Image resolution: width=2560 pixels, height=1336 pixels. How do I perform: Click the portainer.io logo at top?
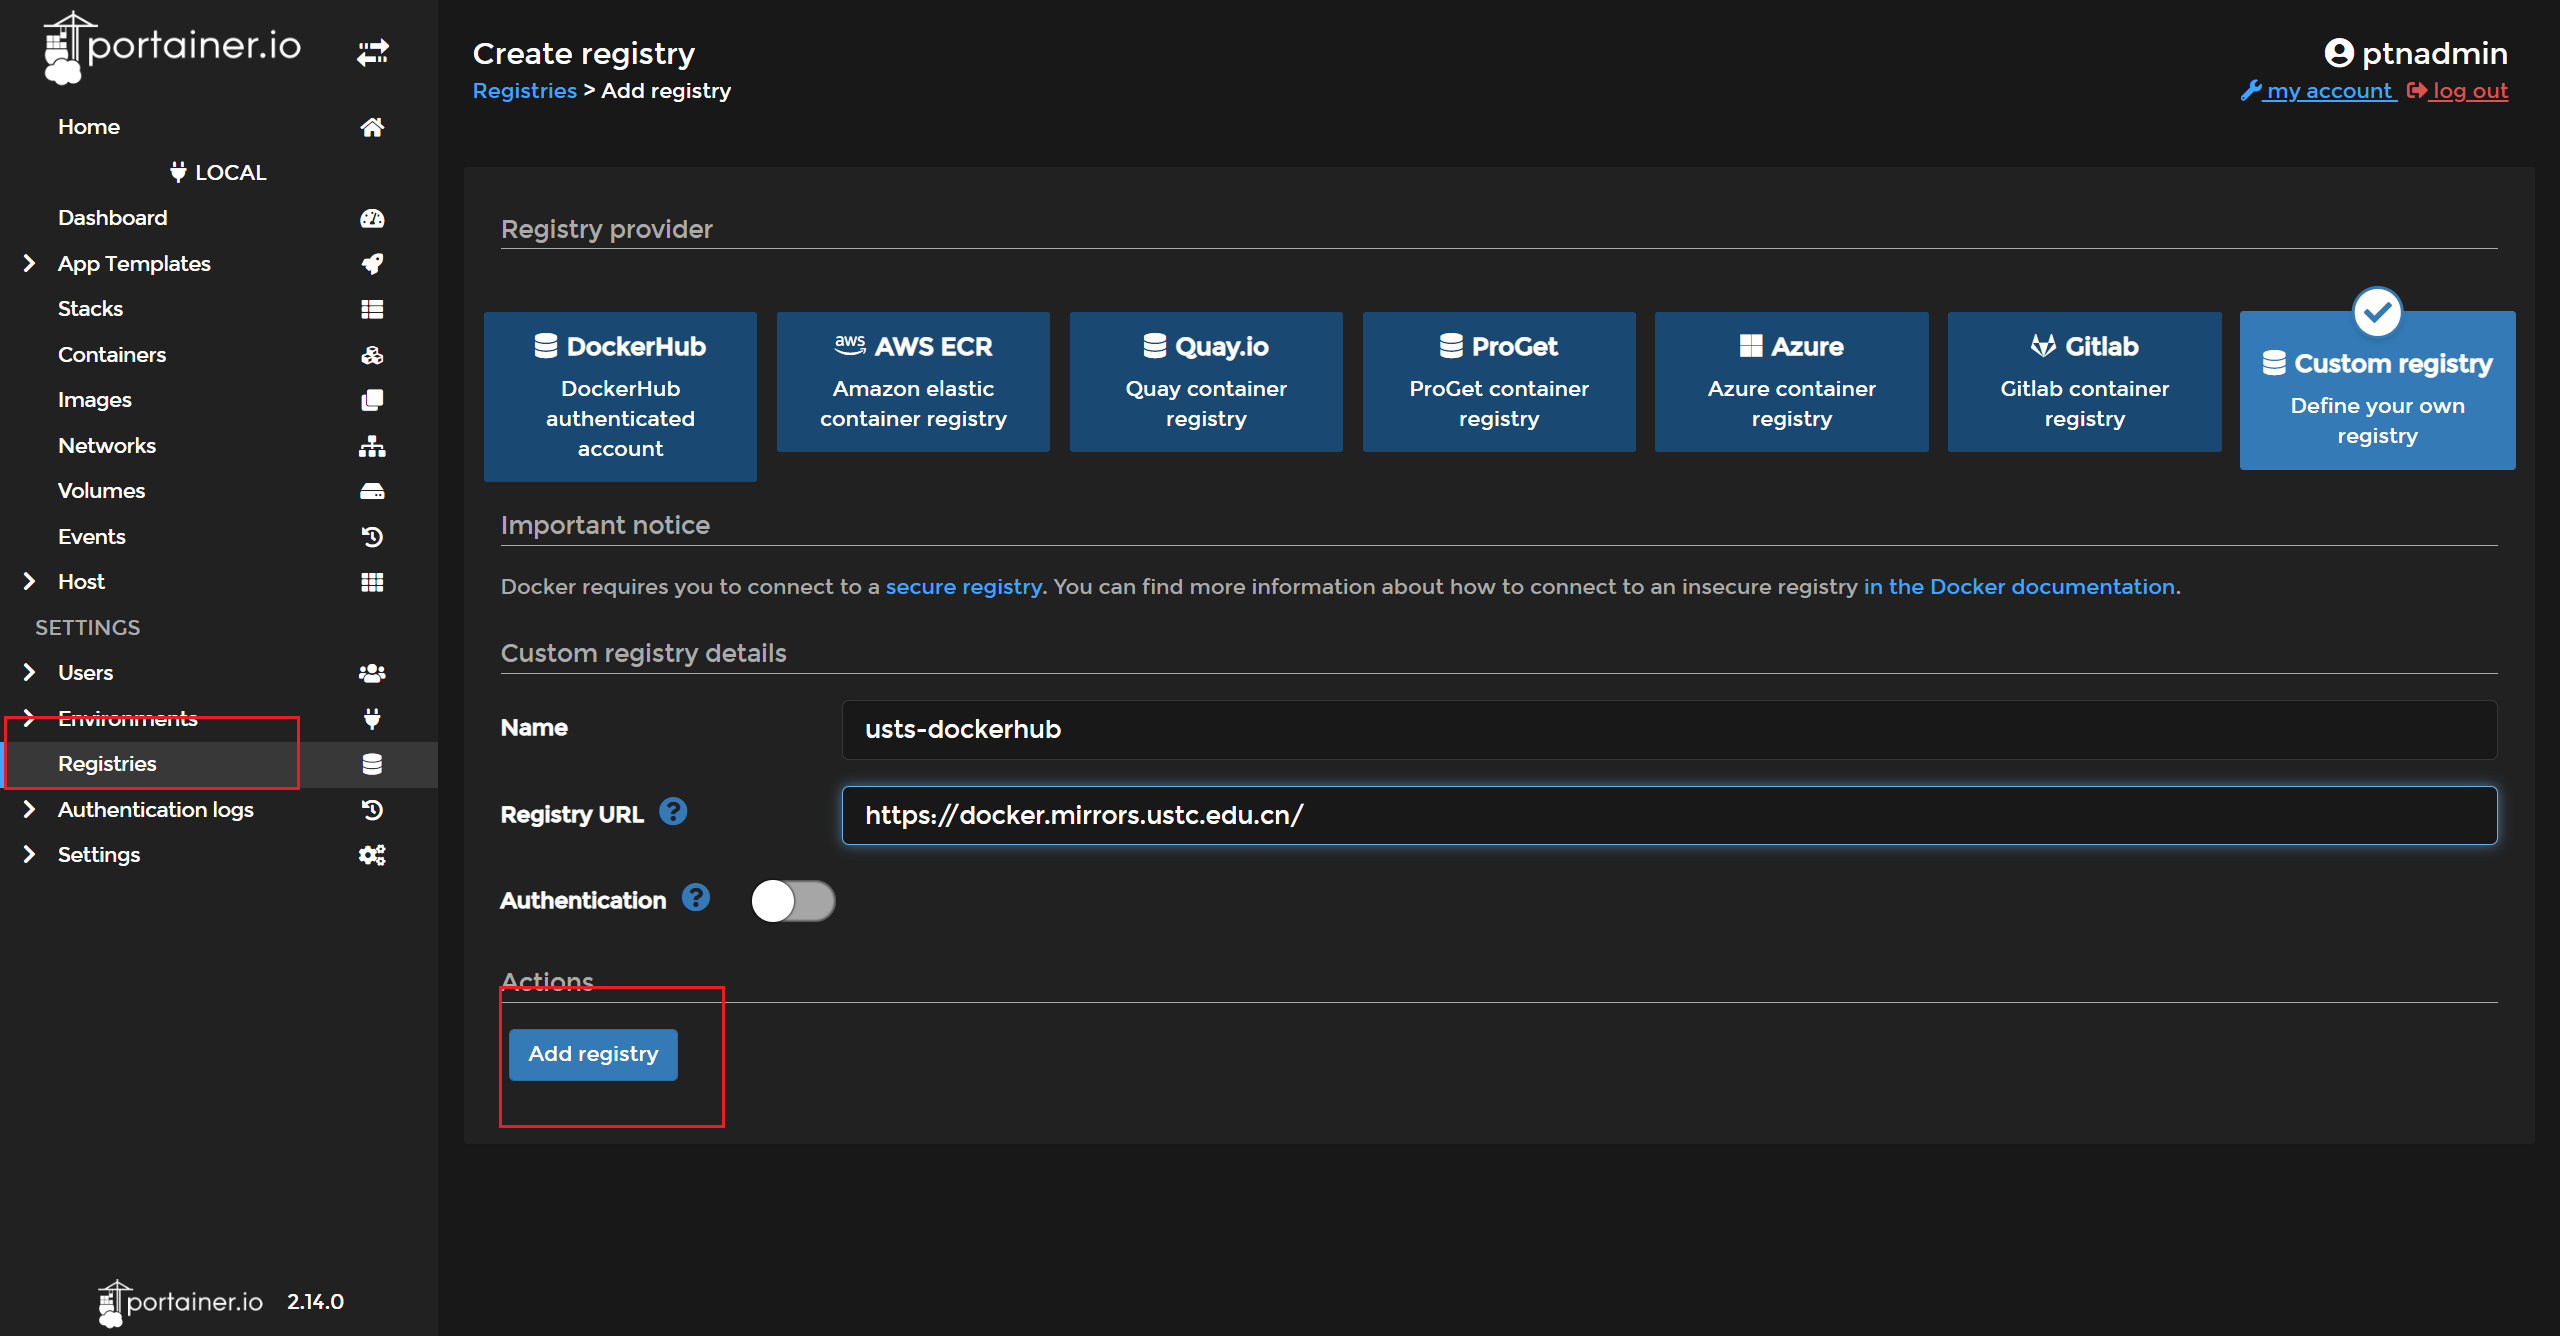pos(172,47)
